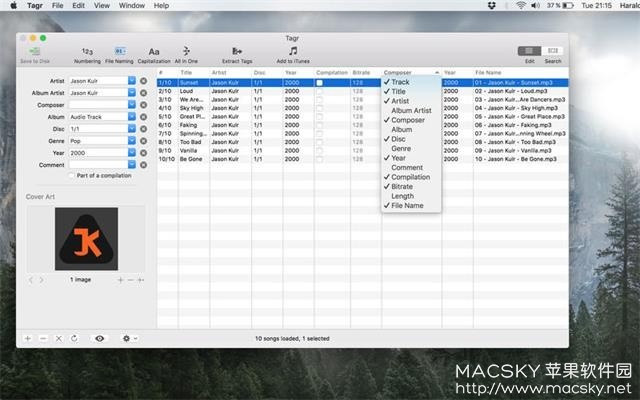This screenshot has height=400, width=640.
Task: Clear the Album field
Action: click(x=143, y=117)
